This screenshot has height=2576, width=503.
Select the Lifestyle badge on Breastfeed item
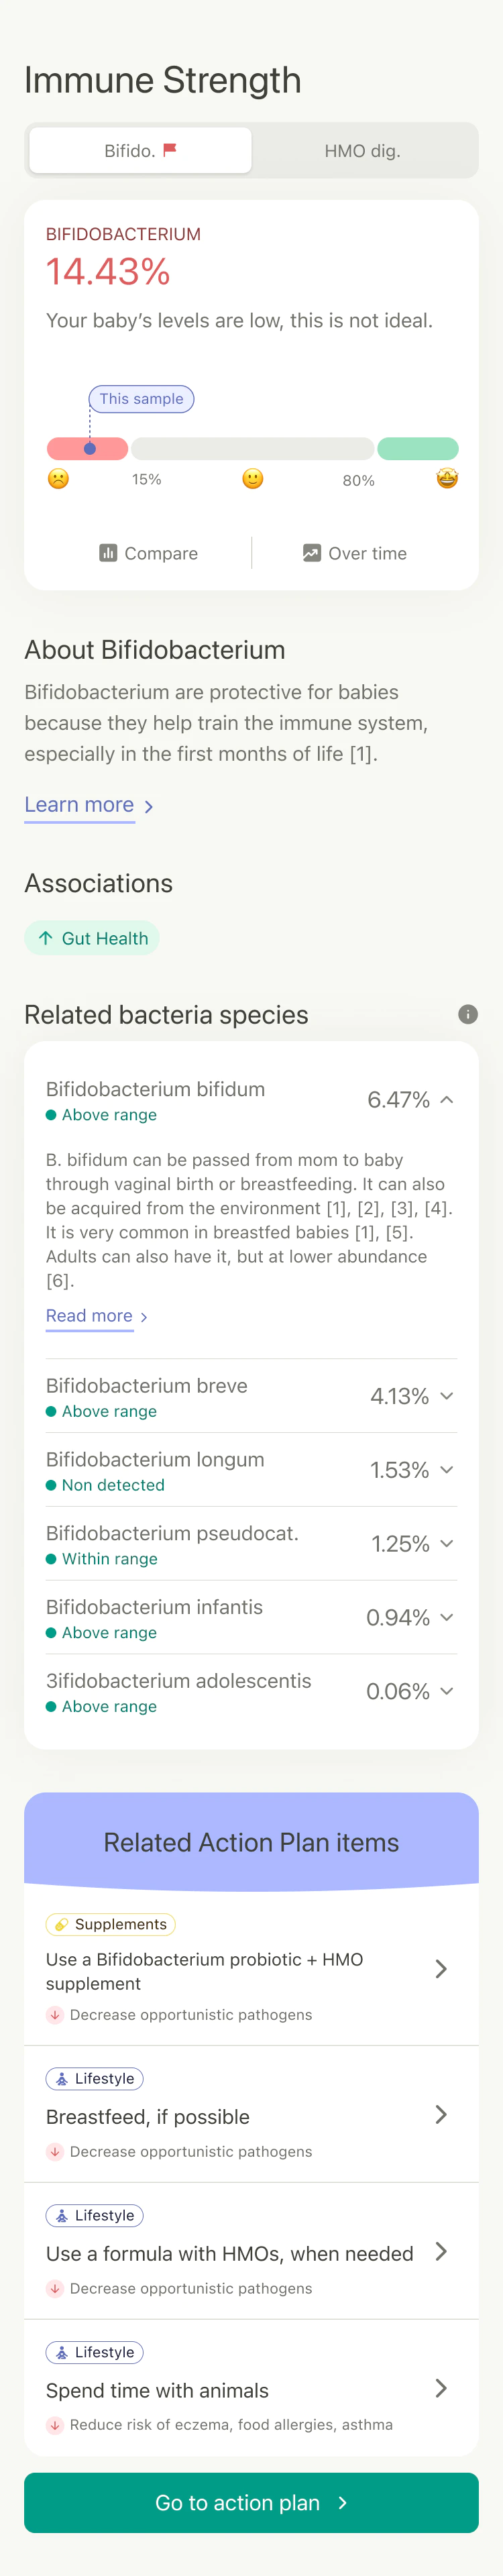95,2078
